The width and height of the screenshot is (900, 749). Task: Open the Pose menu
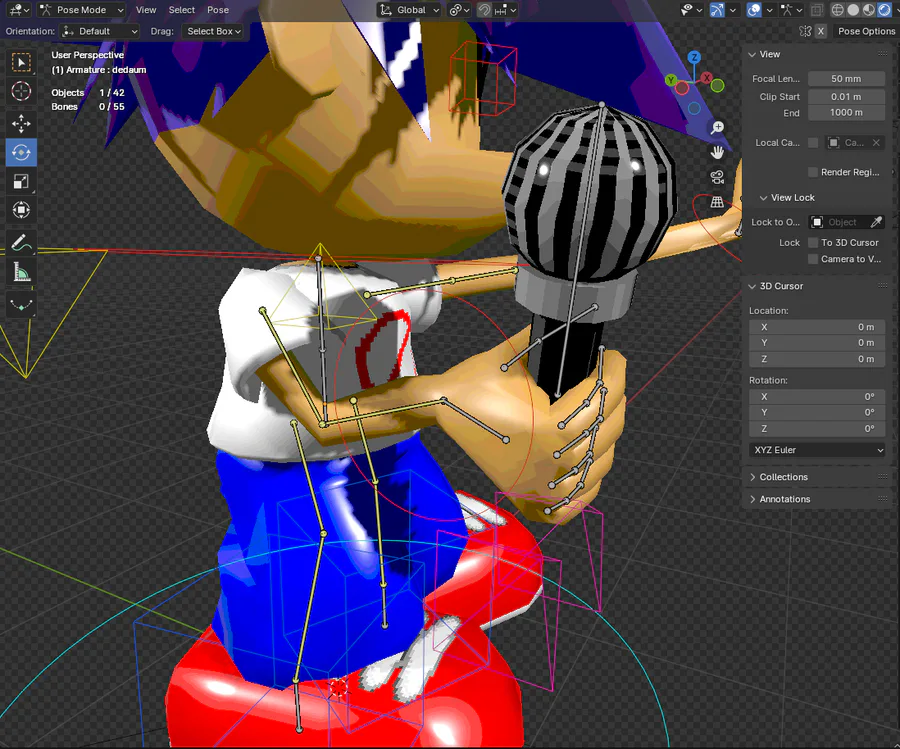pos(218,10)
